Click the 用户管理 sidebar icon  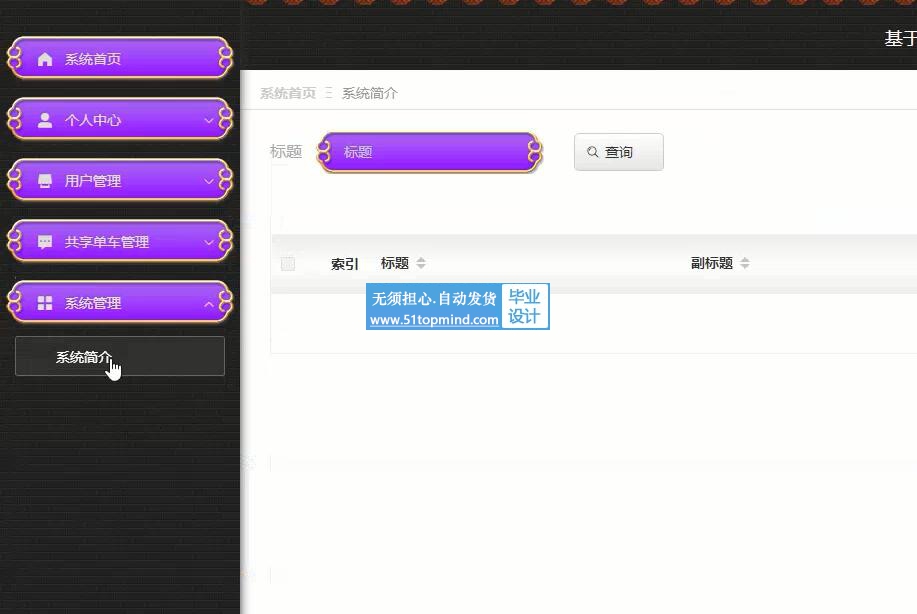pyautogui.click(x=45, y=181)
